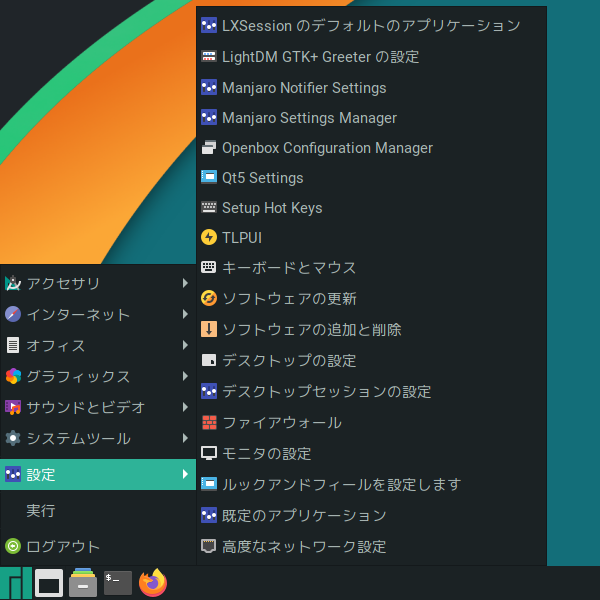
Task: Expand the インターネット submenu arrow
Action: (185, 314)
